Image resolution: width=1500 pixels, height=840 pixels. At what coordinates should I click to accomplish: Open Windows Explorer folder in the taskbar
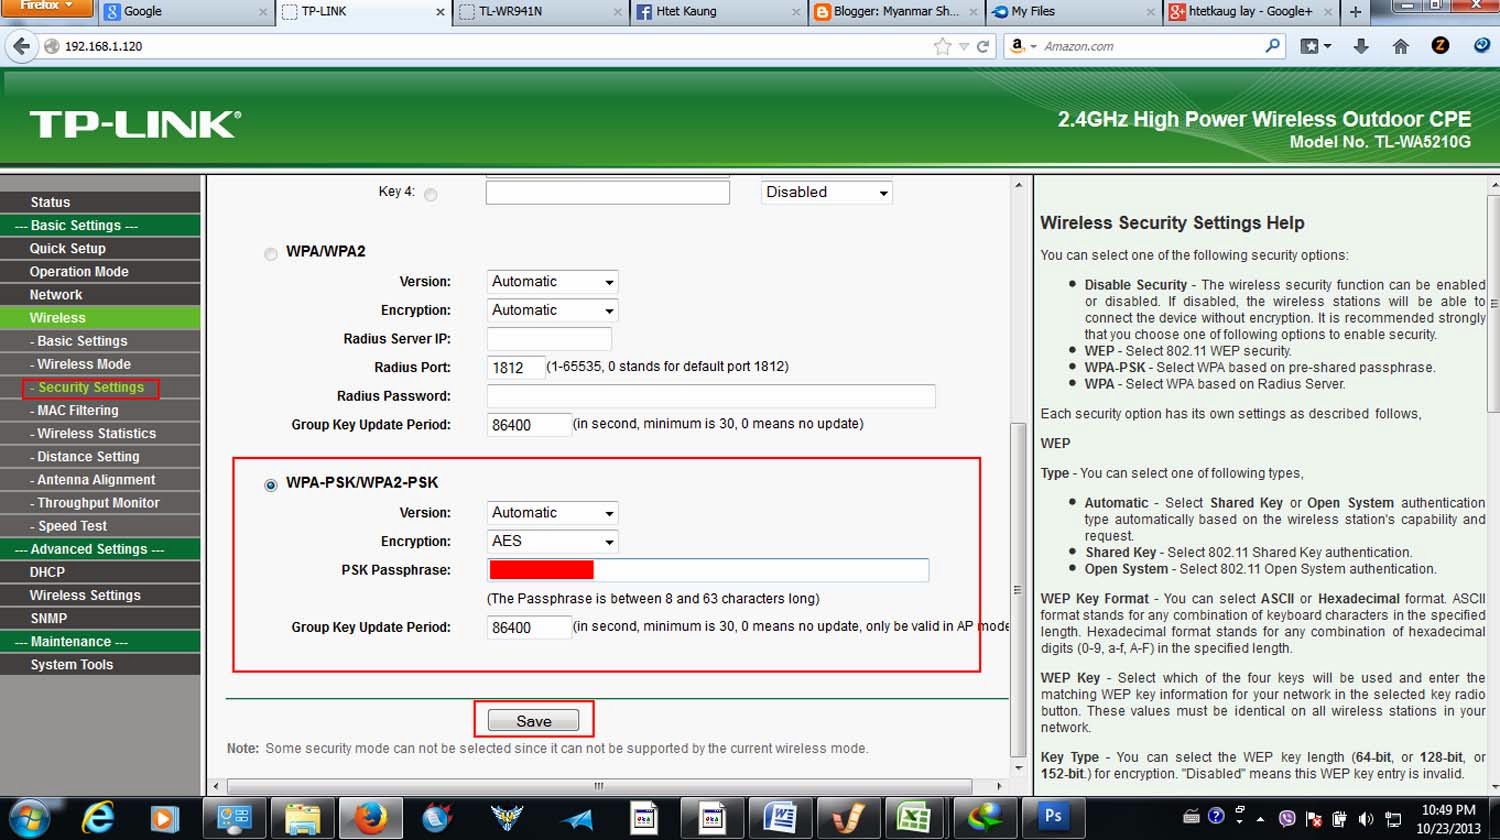302,818
